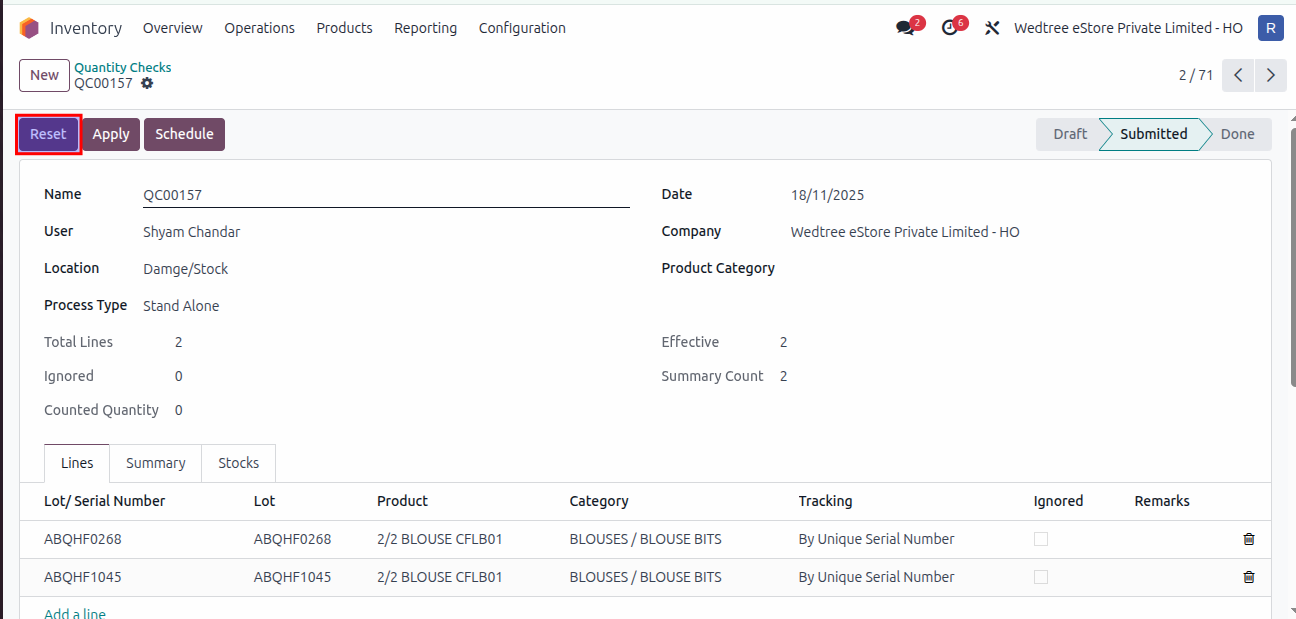The height and width of the screenshot is (619, 1296).
Task: Open the activities clock icon
Action: [x=950, y=28]
